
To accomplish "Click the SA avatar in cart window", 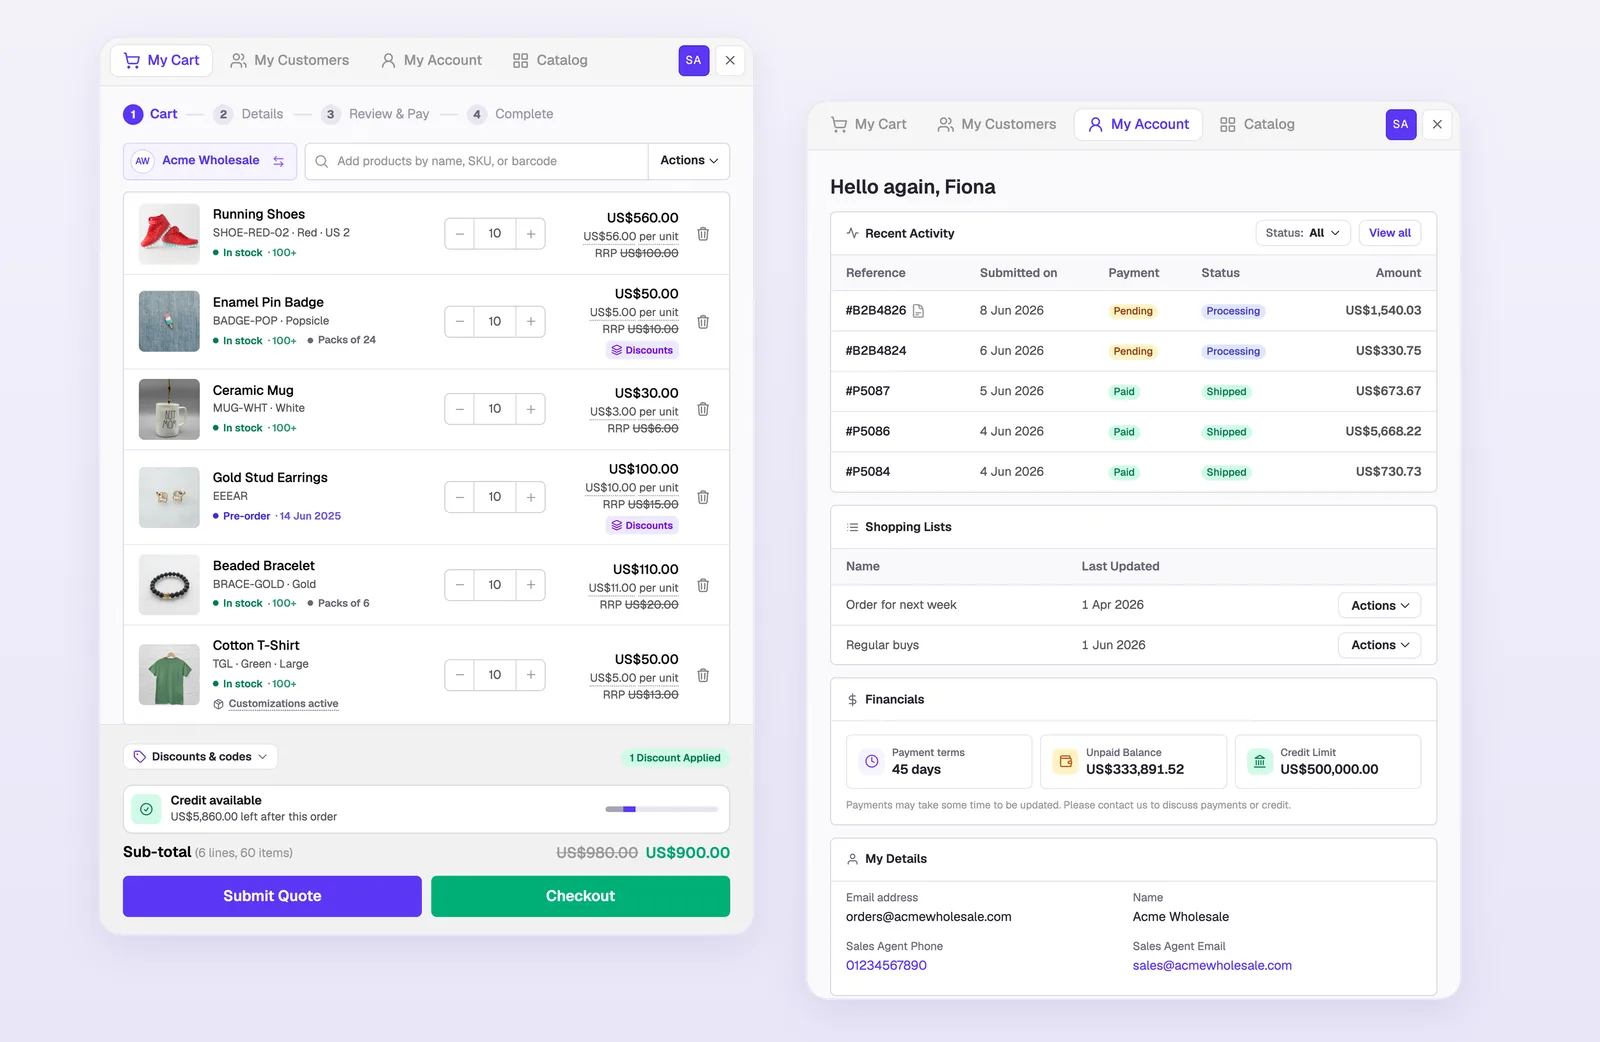I will pos(694,60).
